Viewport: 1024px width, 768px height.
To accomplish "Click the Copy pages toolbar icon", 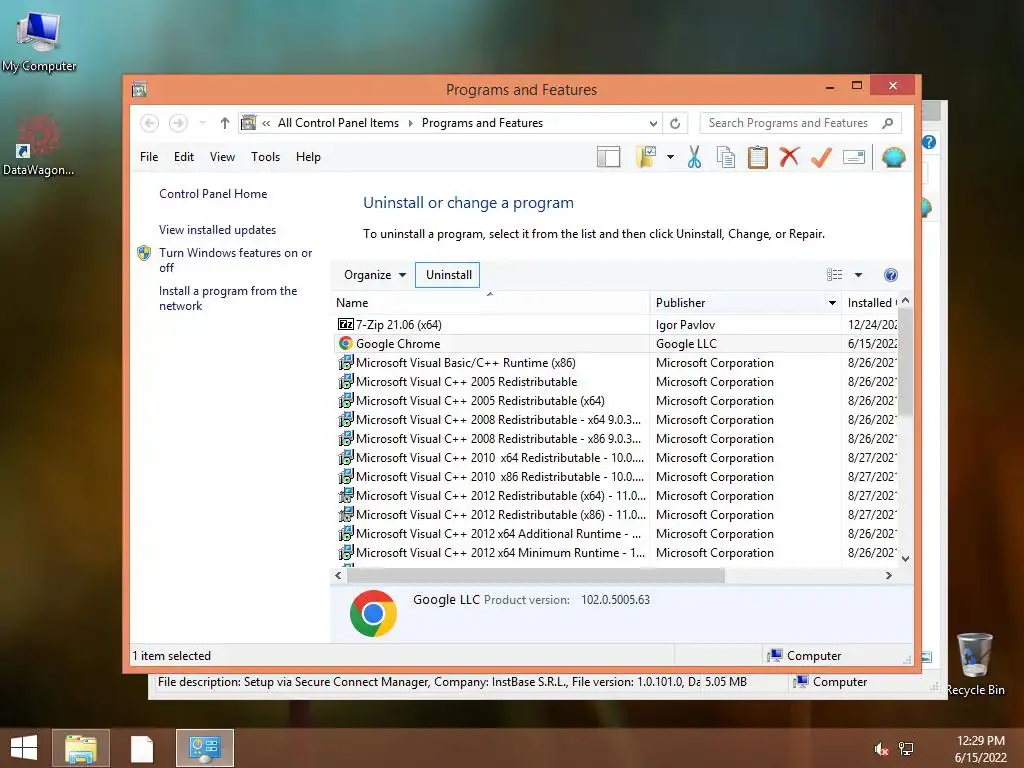I will coord(726,157).
